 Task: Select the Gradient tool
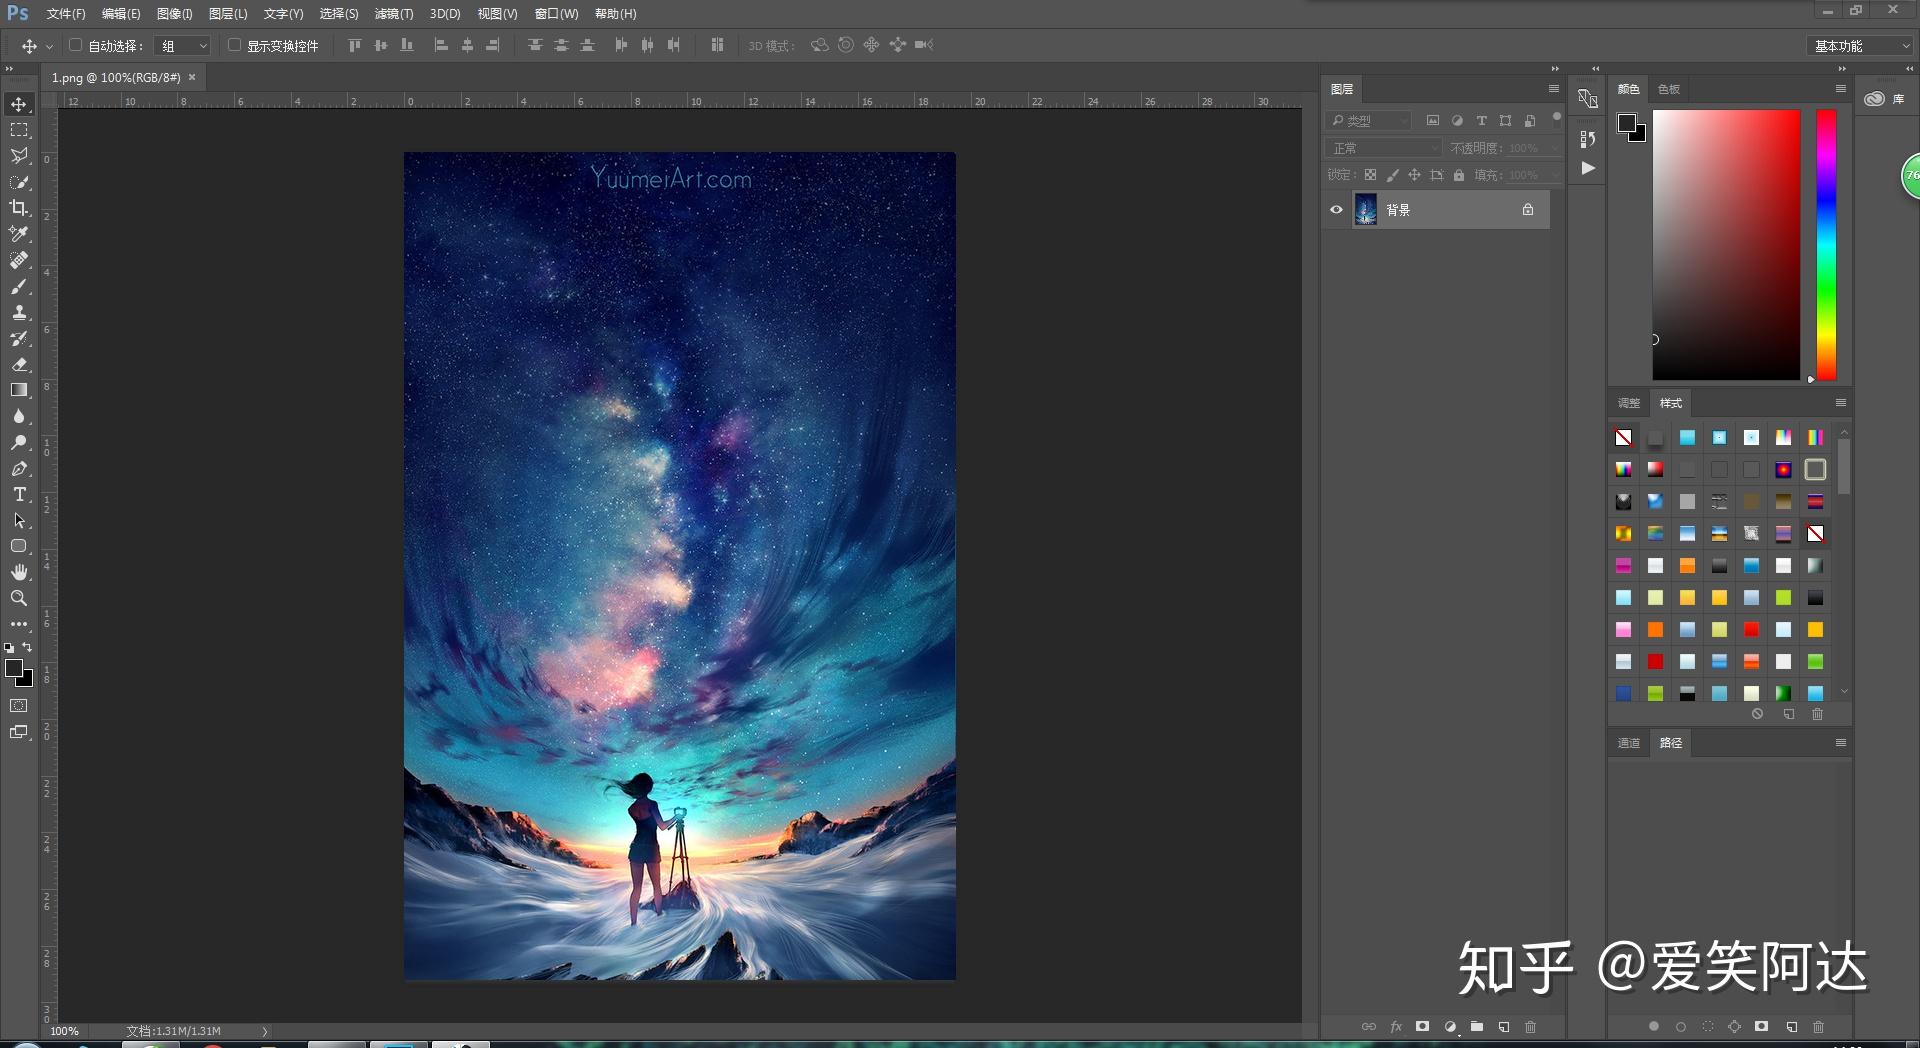point(19,390)
